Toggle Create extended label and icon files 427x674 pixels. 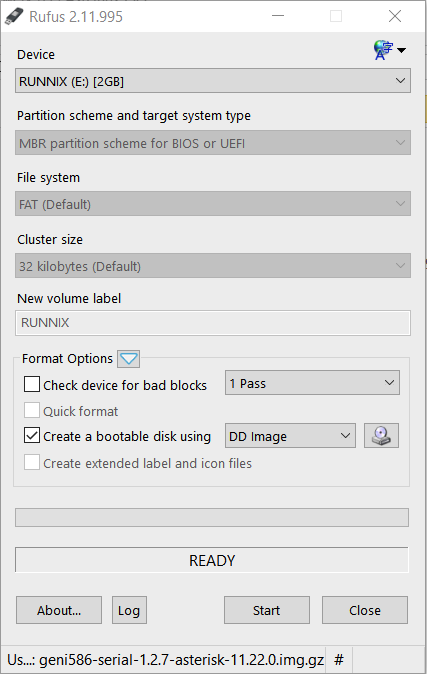(32, 463)
